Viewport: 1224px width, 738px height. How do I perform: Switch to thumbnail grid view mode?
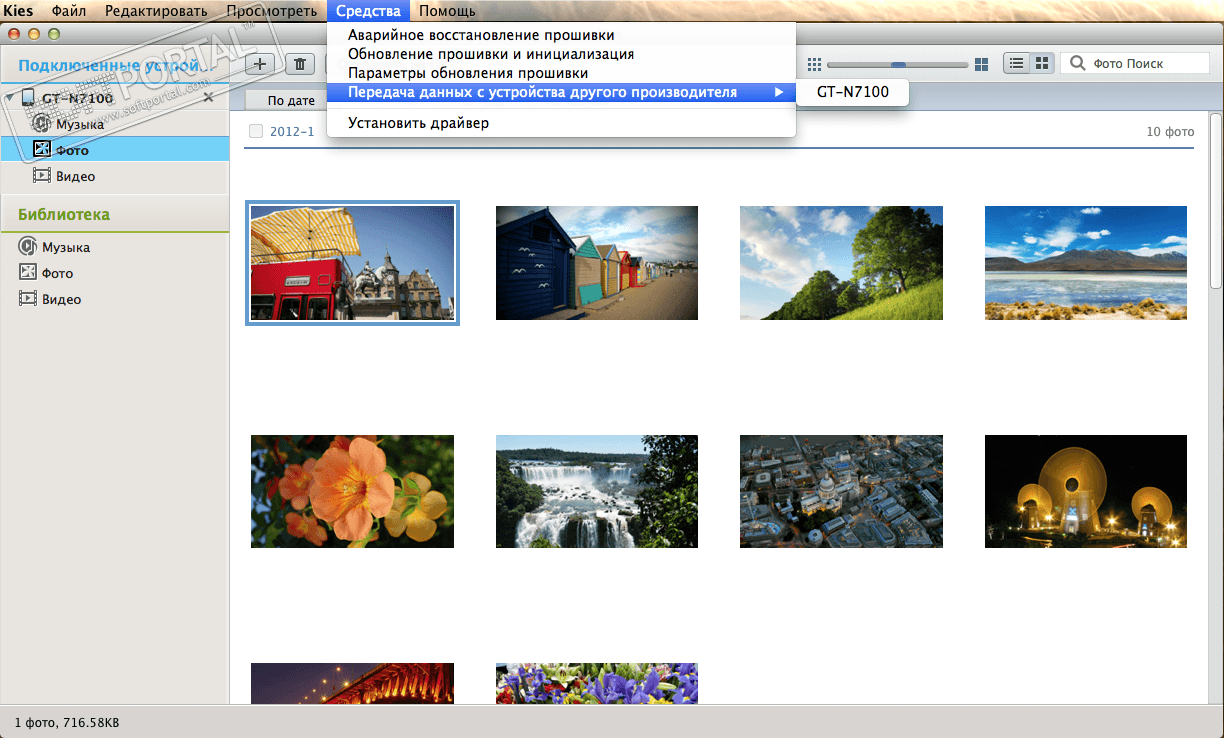point(1042,63)
